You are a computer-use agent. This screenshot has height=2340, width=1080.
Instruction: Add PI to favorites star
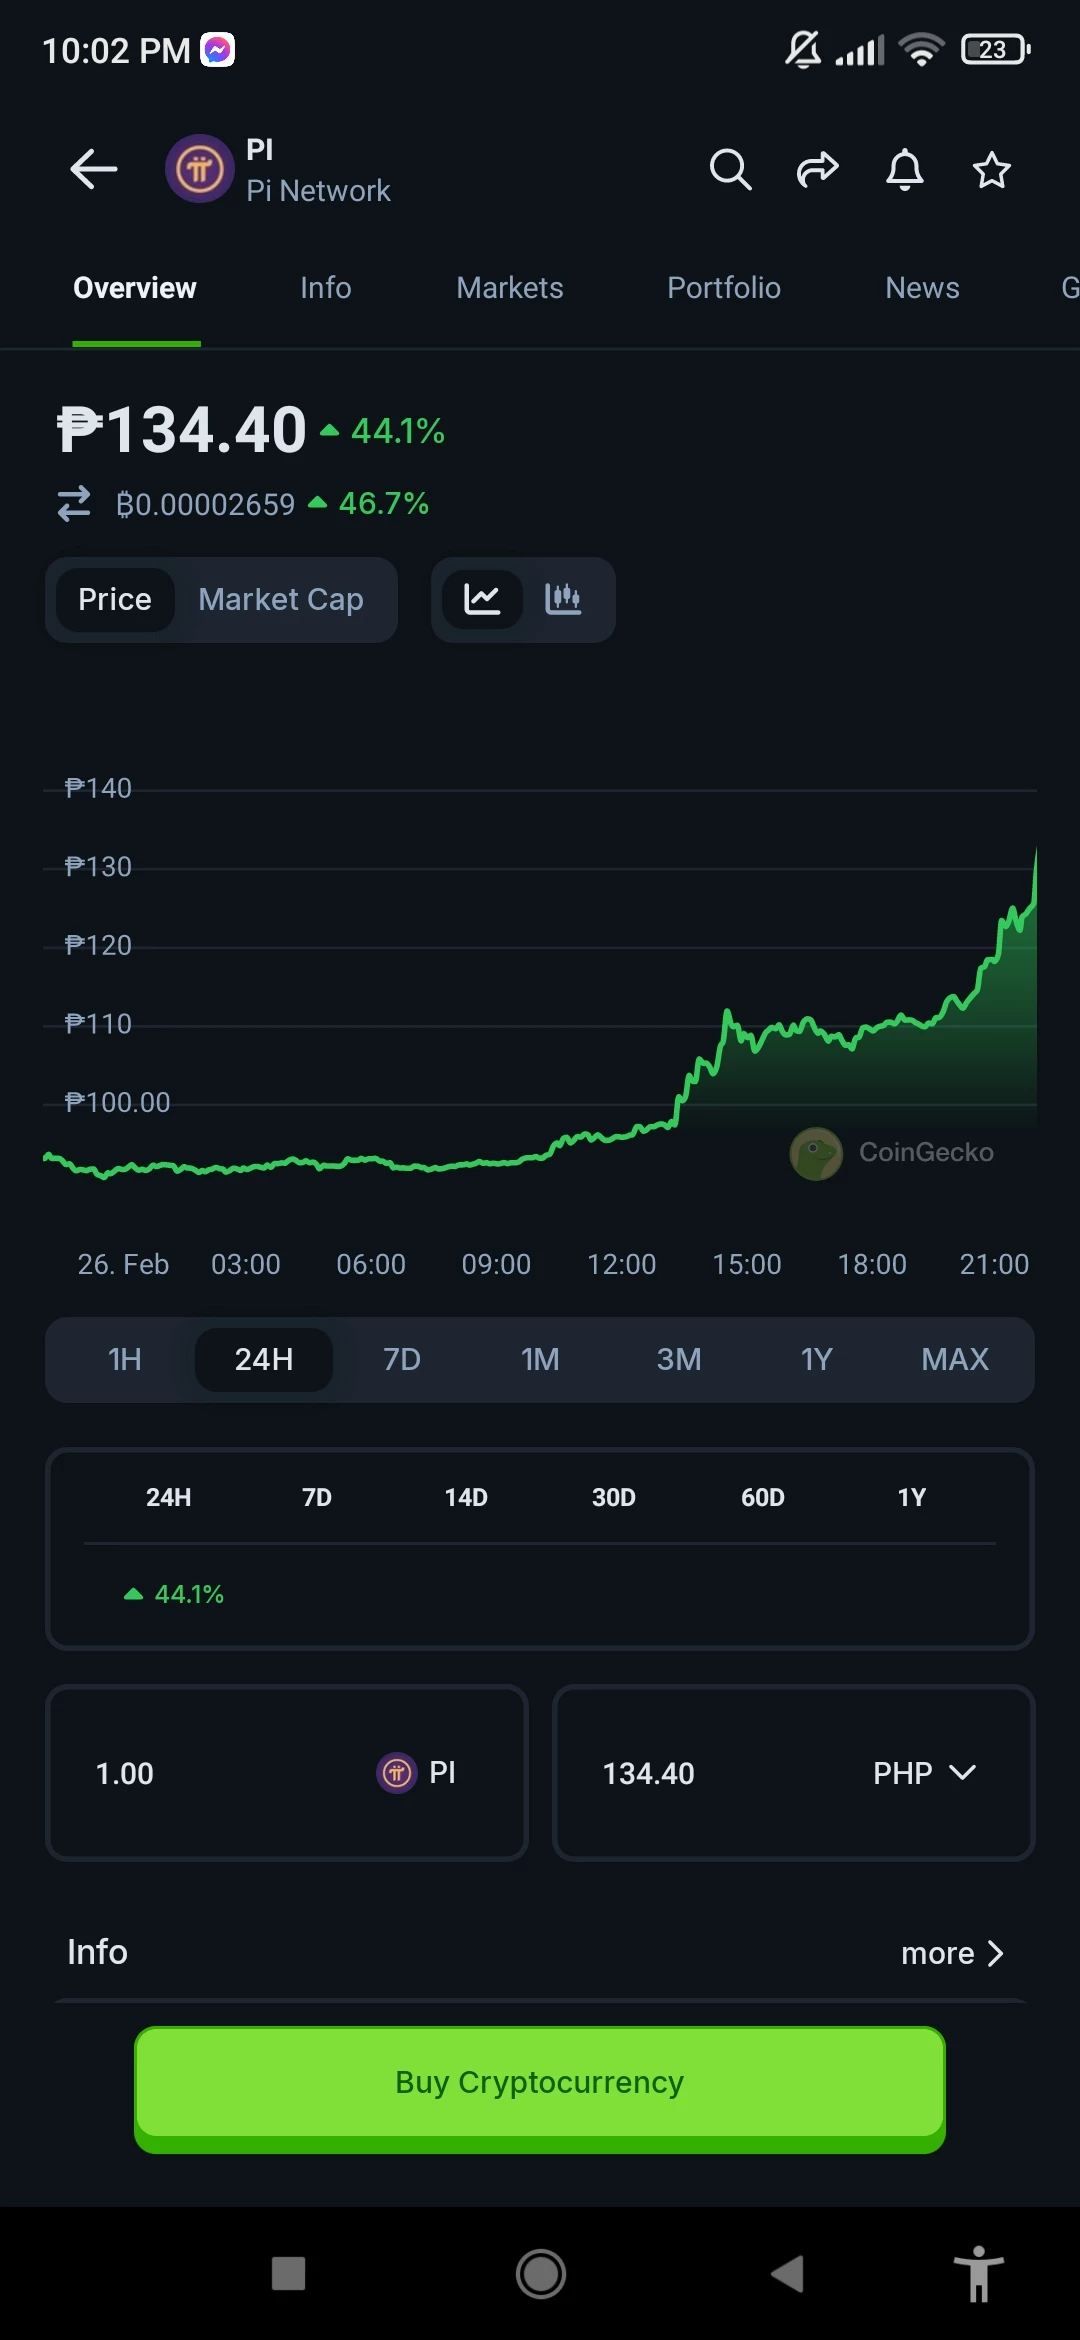point(992,169)
